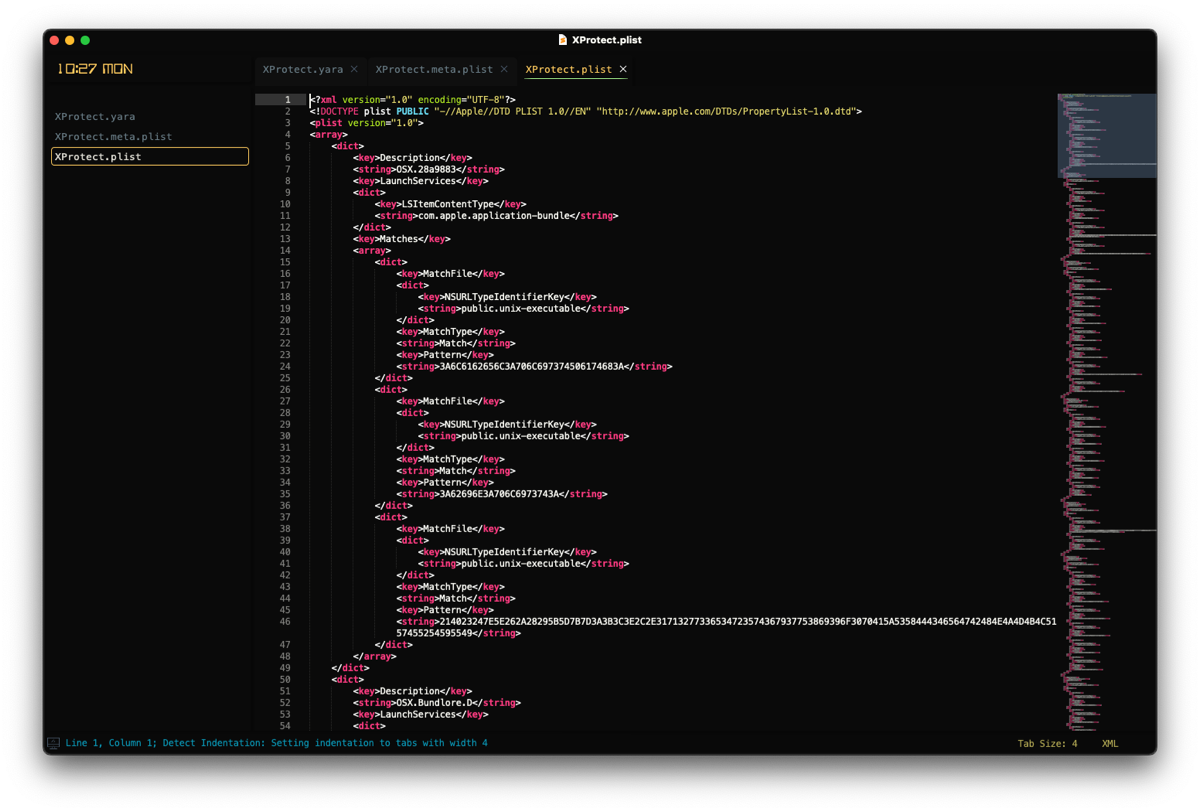The image size is (1200, 812).
Task: Close the active XProtect.plist tab
Action: [x=623, y=69]
